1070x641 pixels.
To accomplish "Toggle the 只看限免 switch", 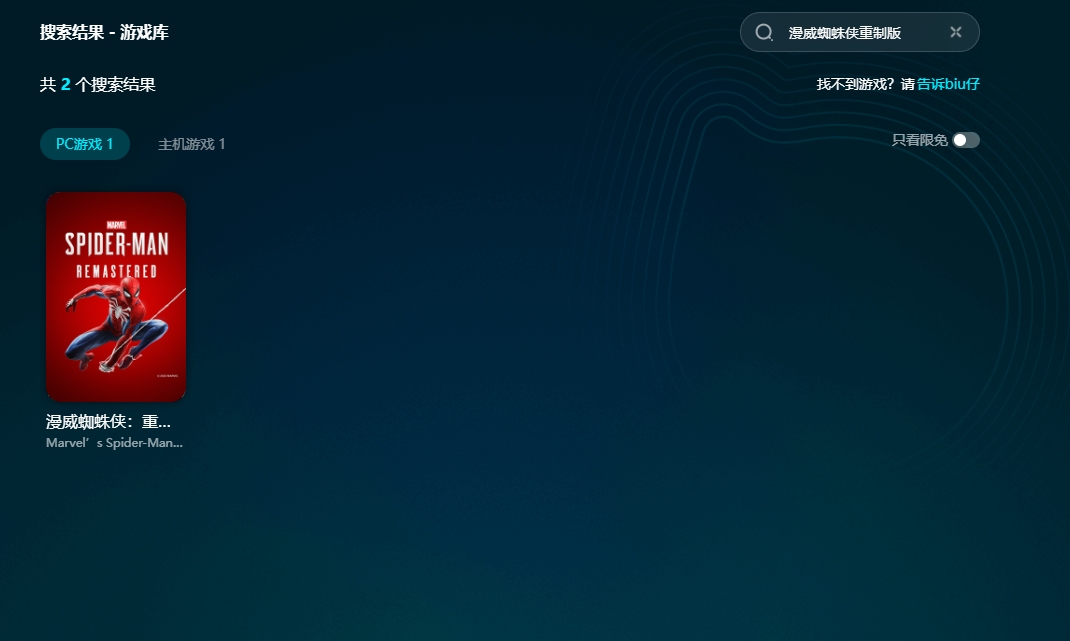I will tap(966, 140).
